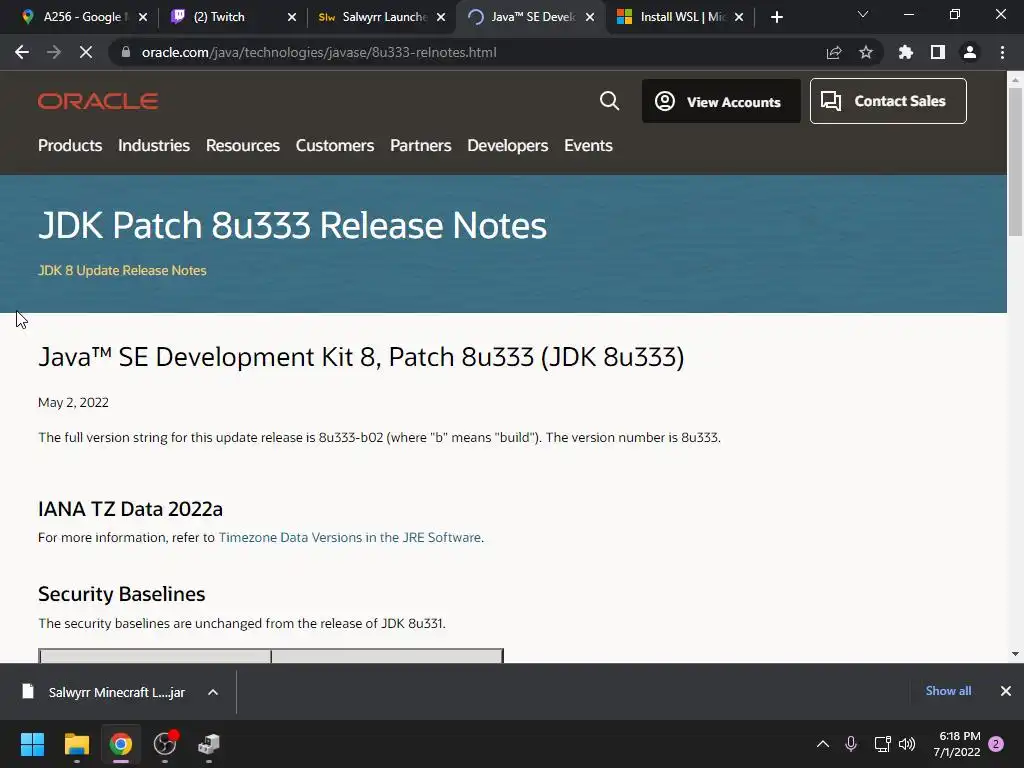The image size is (1024, 768).
Task: Click the browser forward arrow
Action: pos(54,52)
